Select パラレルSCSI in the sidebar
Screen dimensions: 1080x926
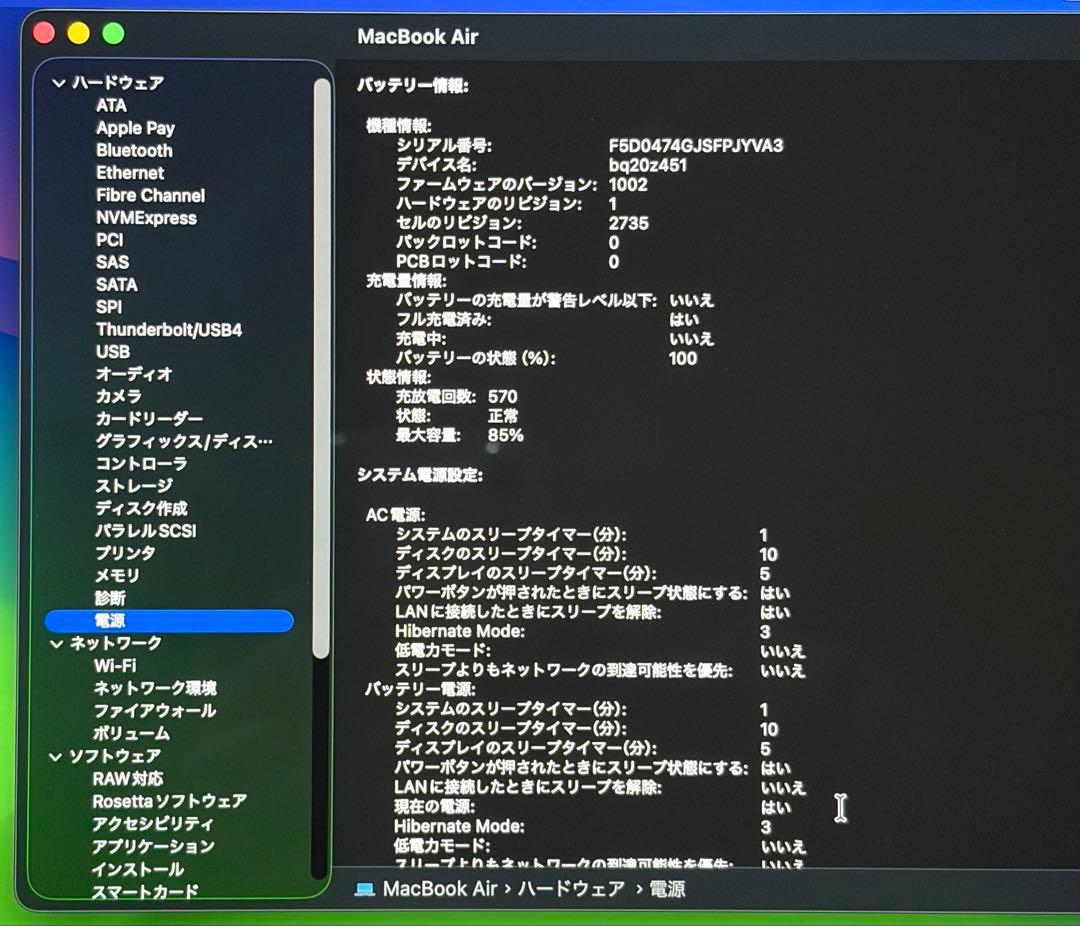coord(145,531)
